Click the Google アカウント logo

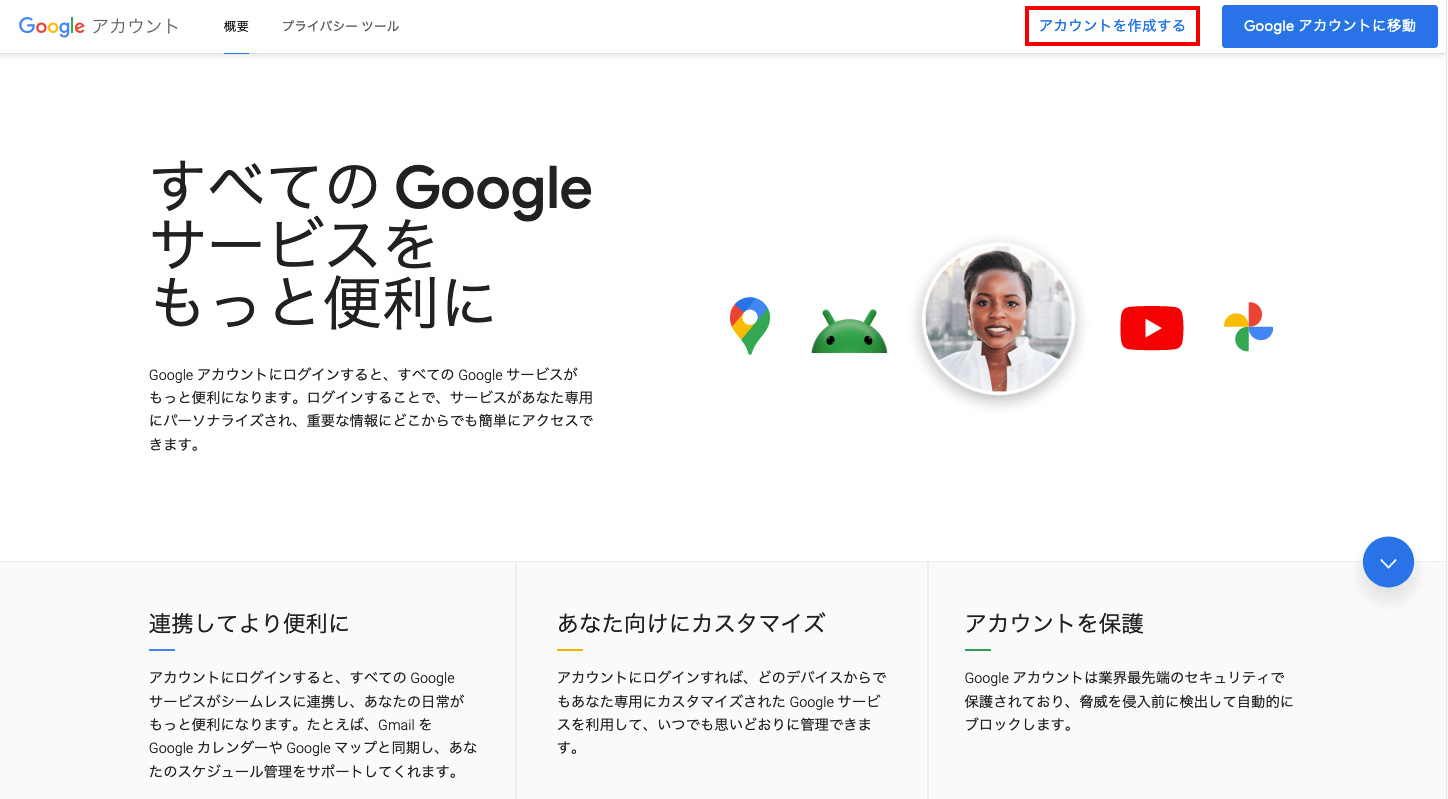99,26
